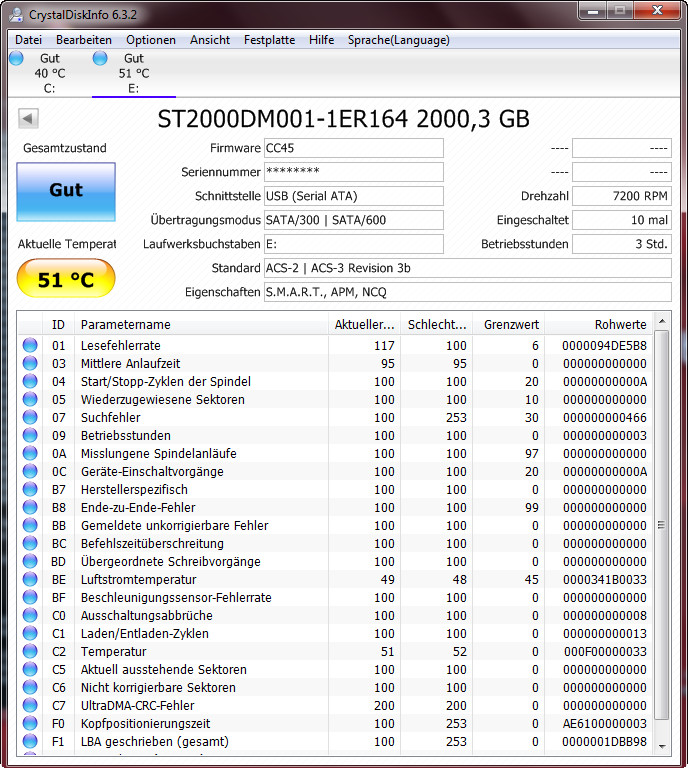Click status orb of Gemeldete unkorrigierbare Fehler row
Viewport: 688px width, 768px height.
(30, 525)
